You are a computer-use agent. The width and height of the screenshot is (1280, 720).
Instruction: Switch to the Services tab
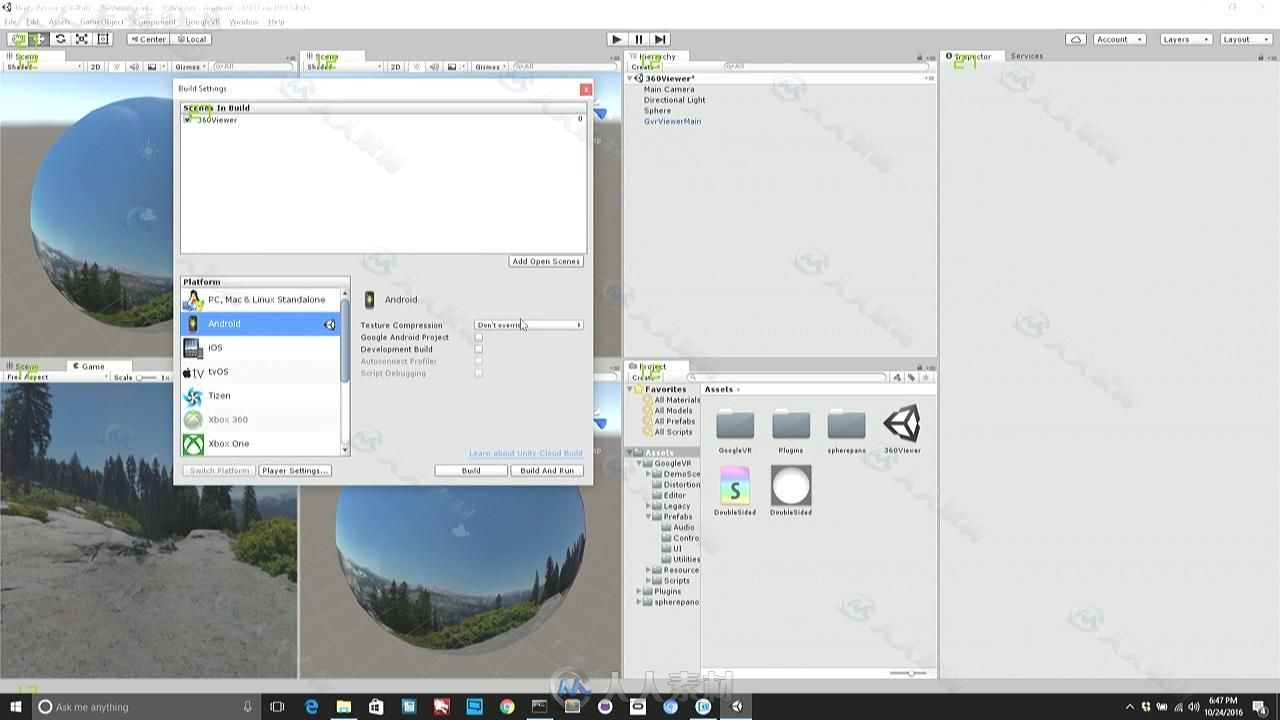[1026, 56]
